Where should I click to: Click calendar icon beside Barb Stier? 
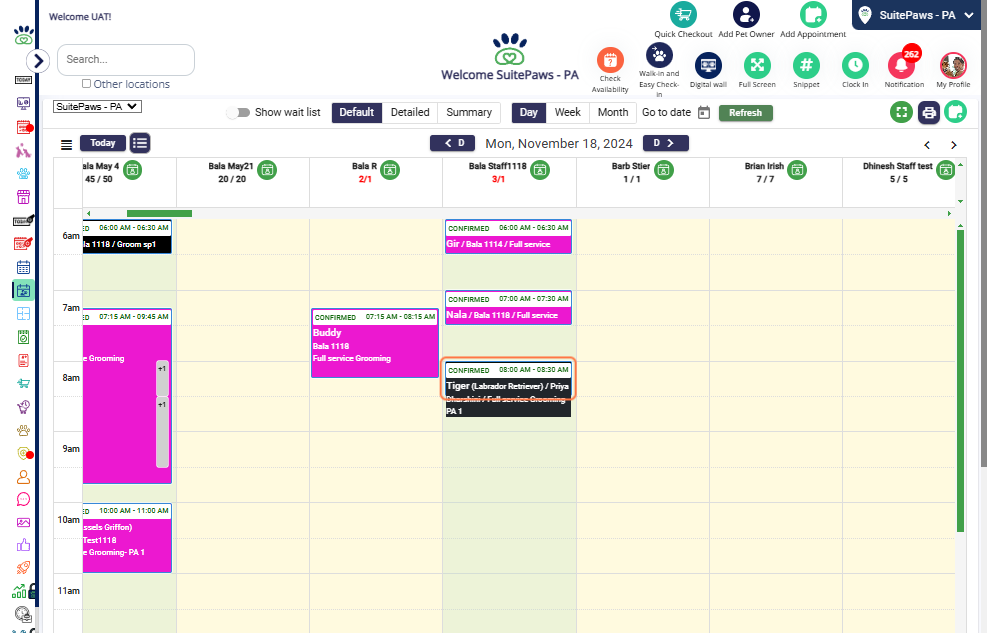[664, 170]
